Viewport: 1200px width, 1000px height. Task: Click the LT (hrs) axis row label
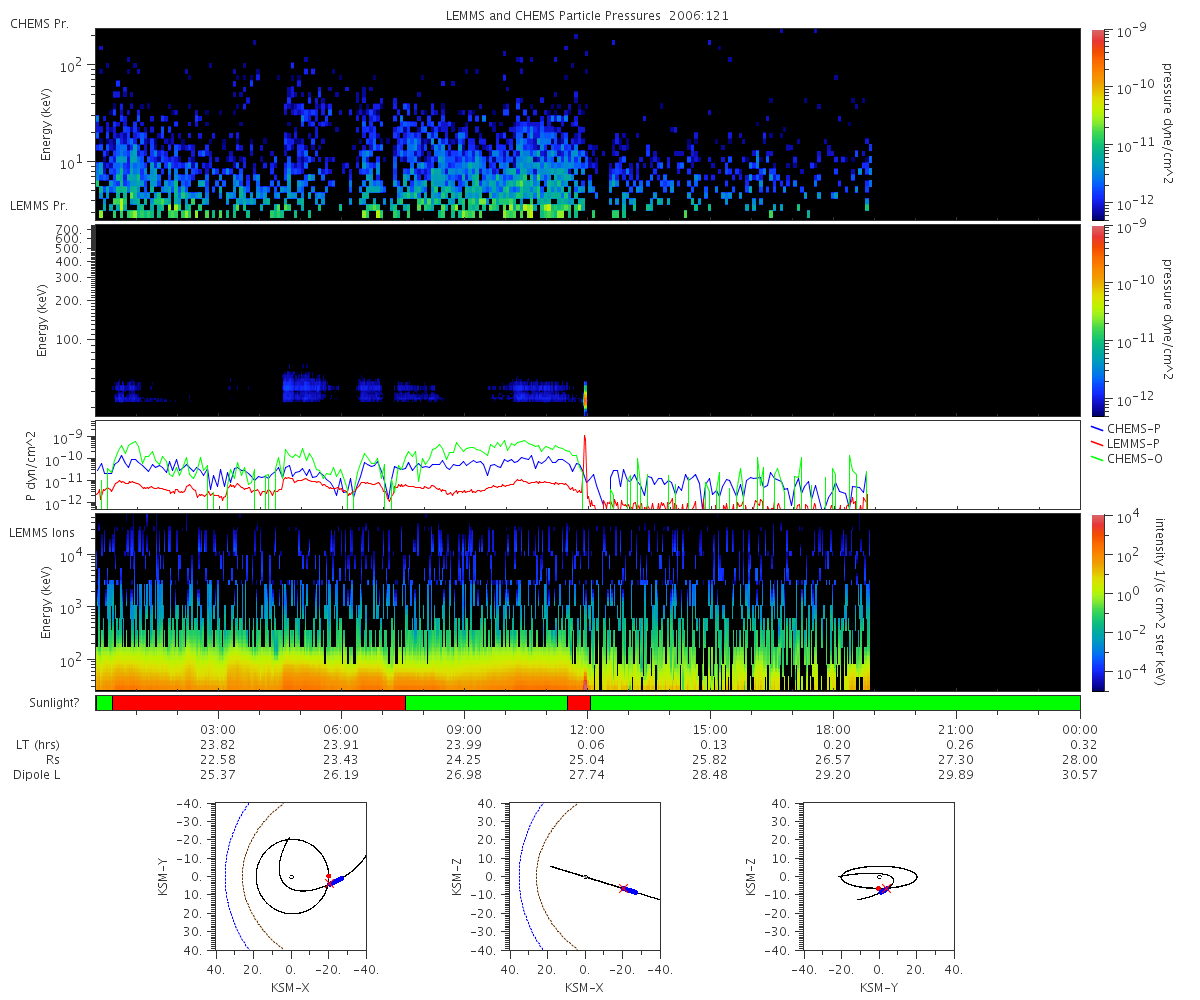click(x=40, y=745)
